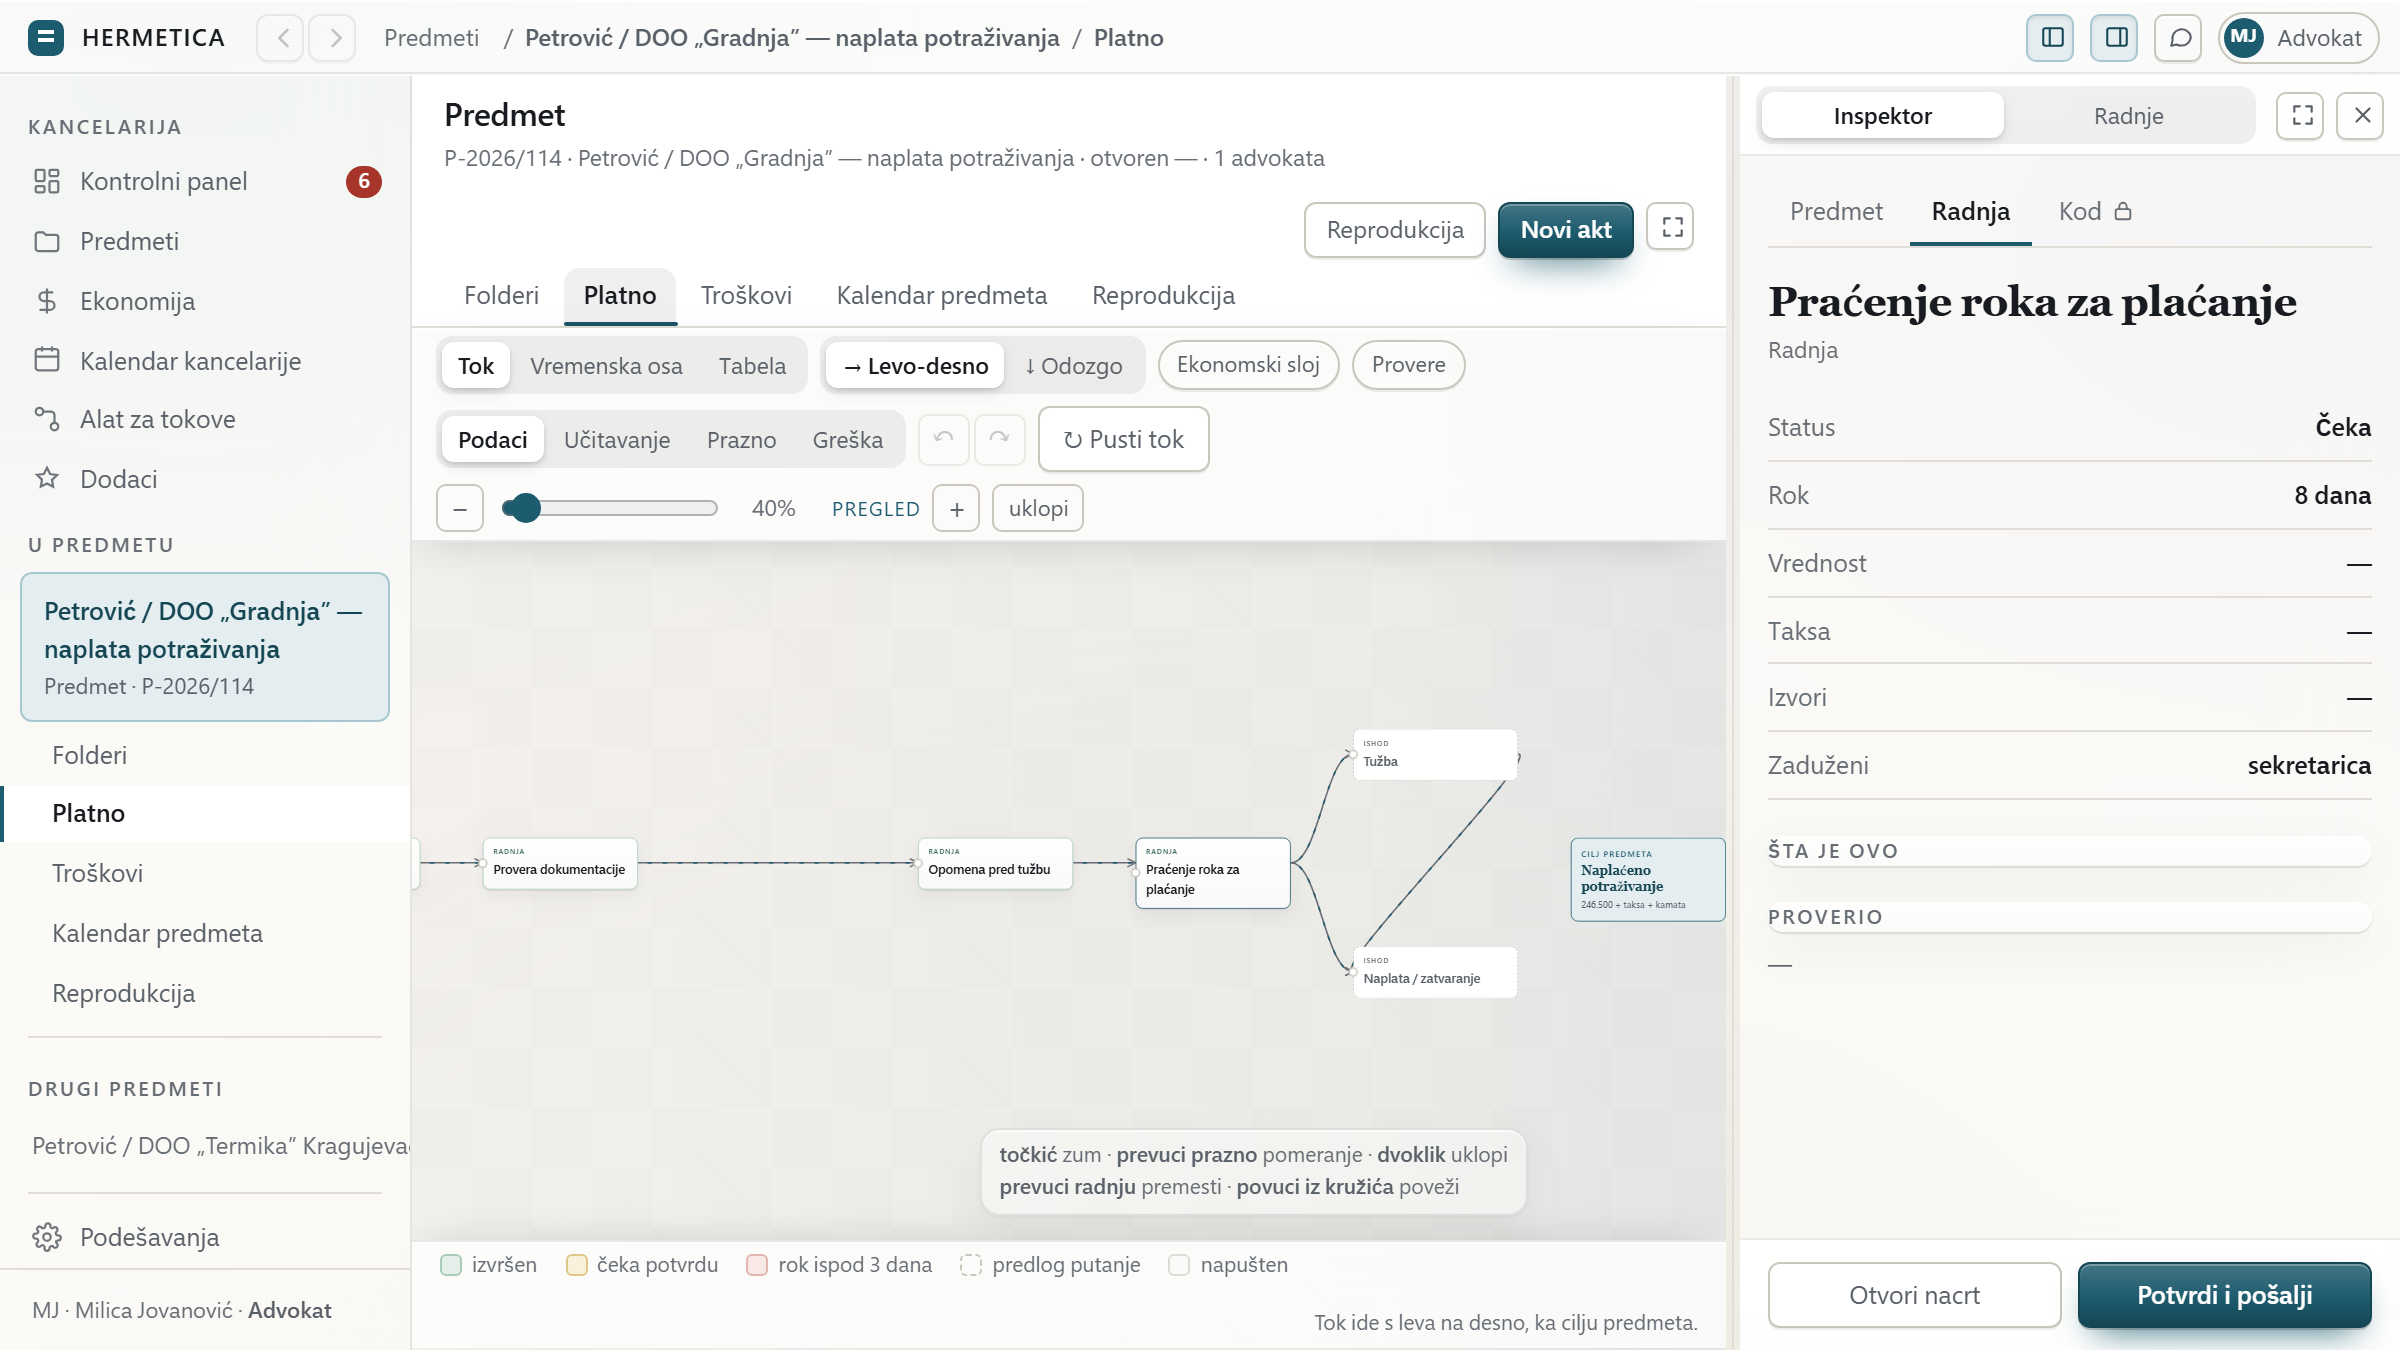Click the canvas fullscreen icon beside Novi akt
Screen dimensions: 2400x1350
pyautogui.click(x=1671, y=228)
